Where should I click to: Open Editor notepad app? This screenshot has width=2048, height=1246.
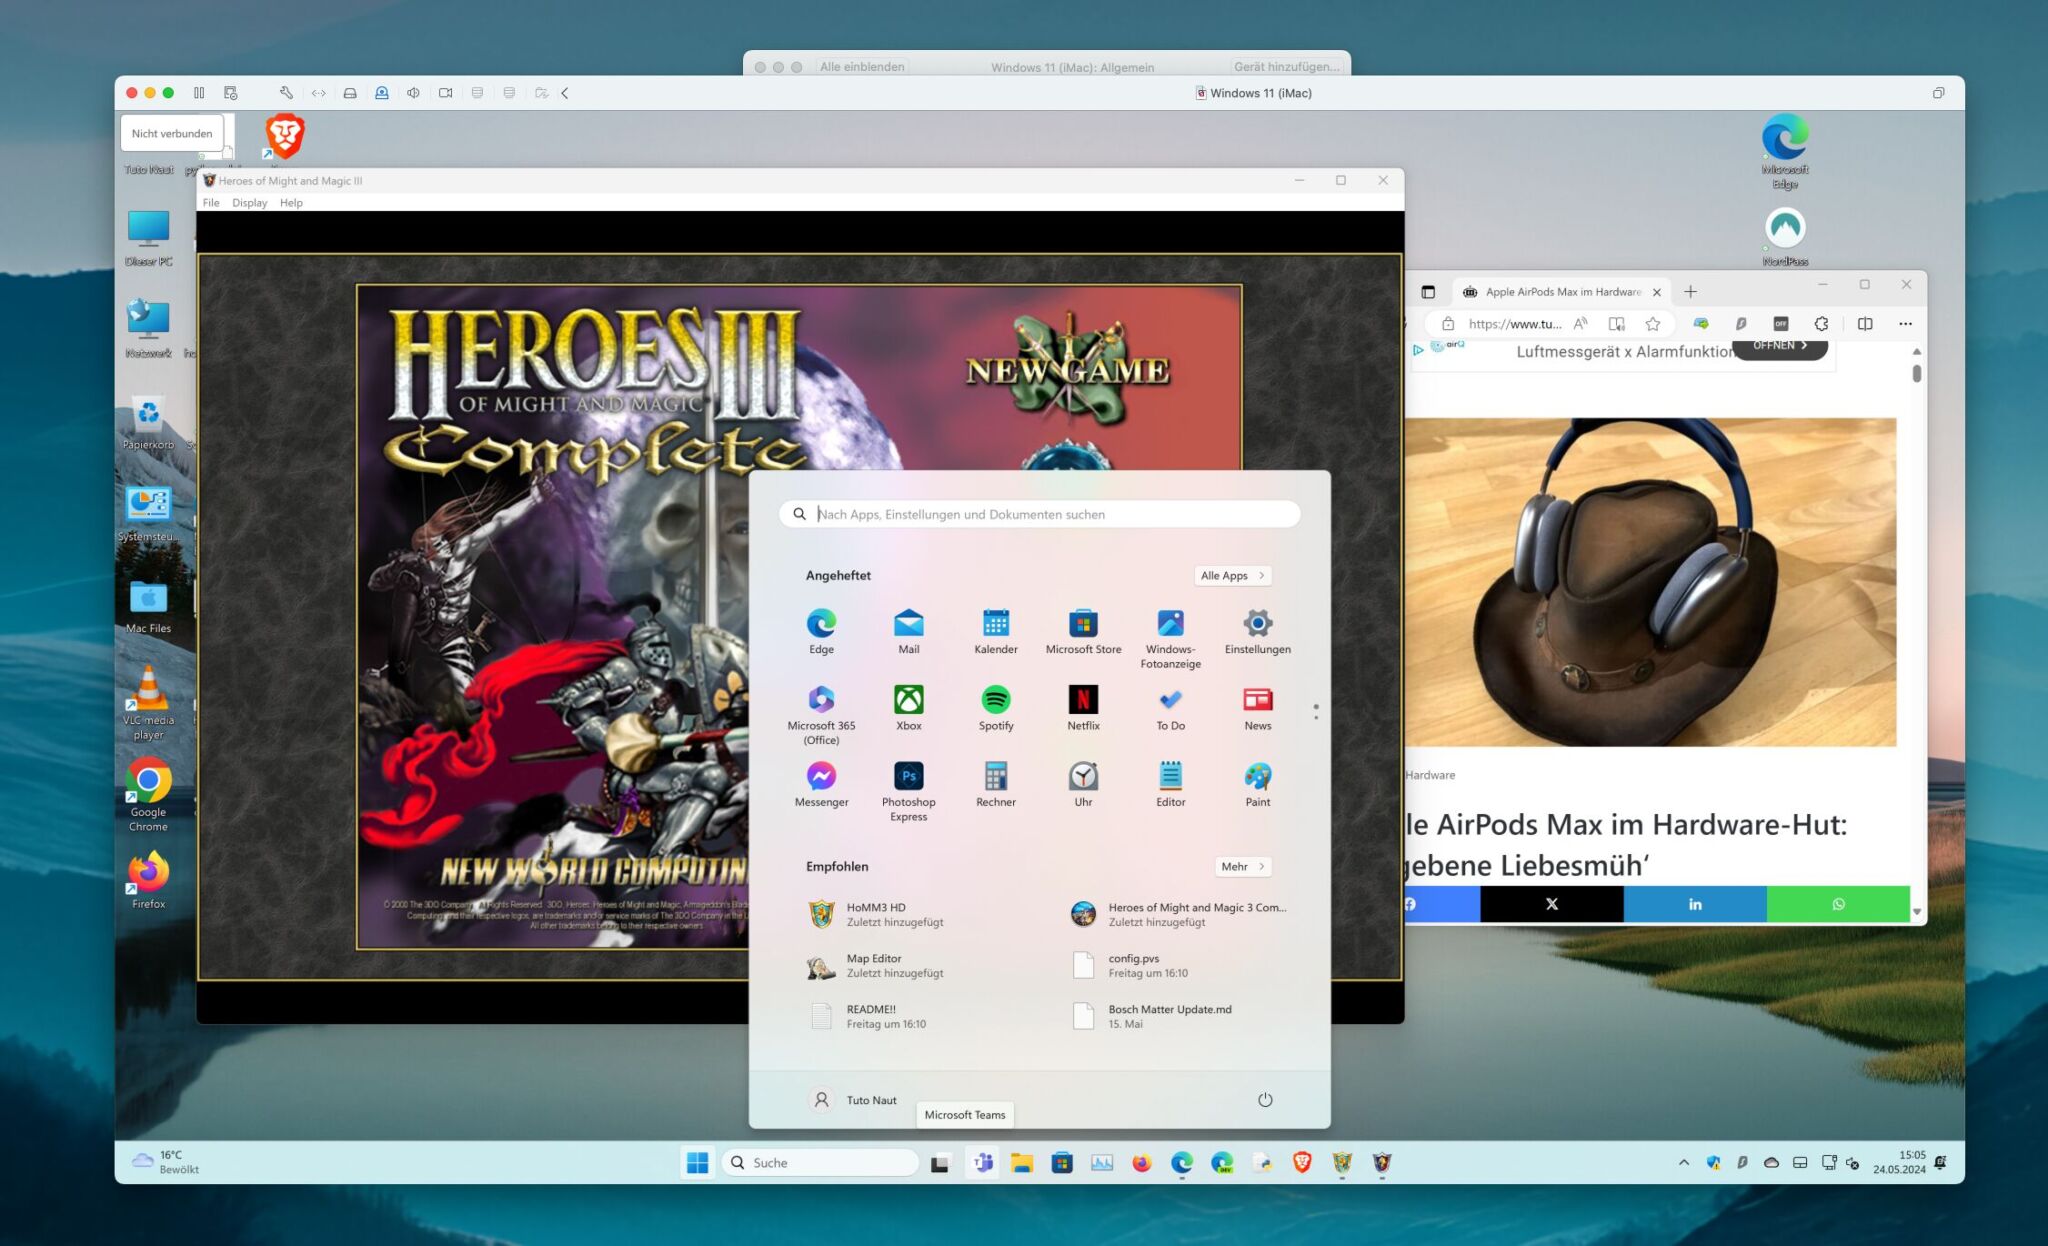tap(1170, 785)
